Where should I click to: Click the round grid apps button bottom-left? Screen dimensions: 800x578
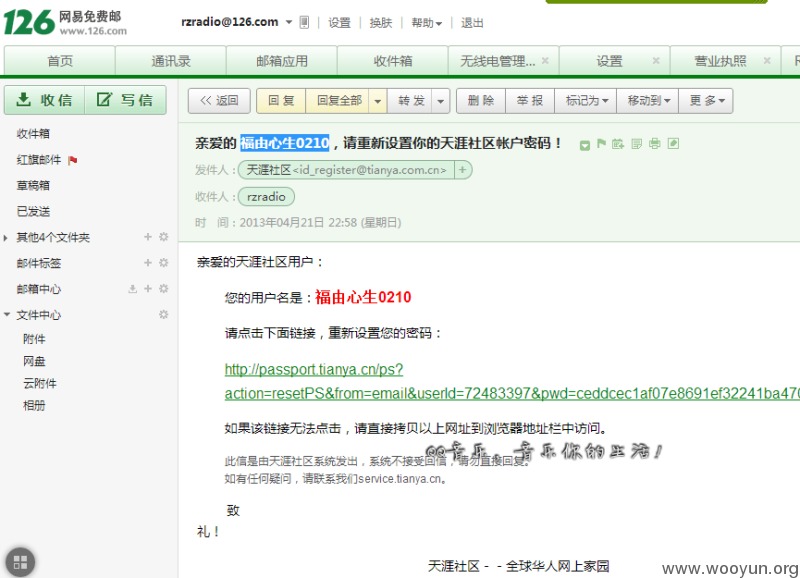pos(20,562)
